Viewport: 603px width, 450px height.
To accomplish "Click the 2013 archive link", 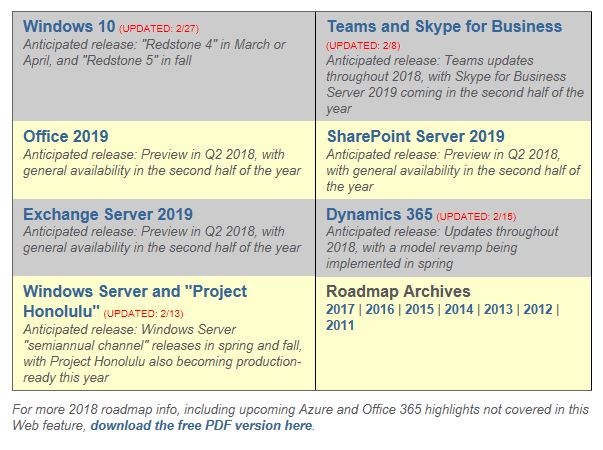I will pyautogui.click(x=498, y=309).
